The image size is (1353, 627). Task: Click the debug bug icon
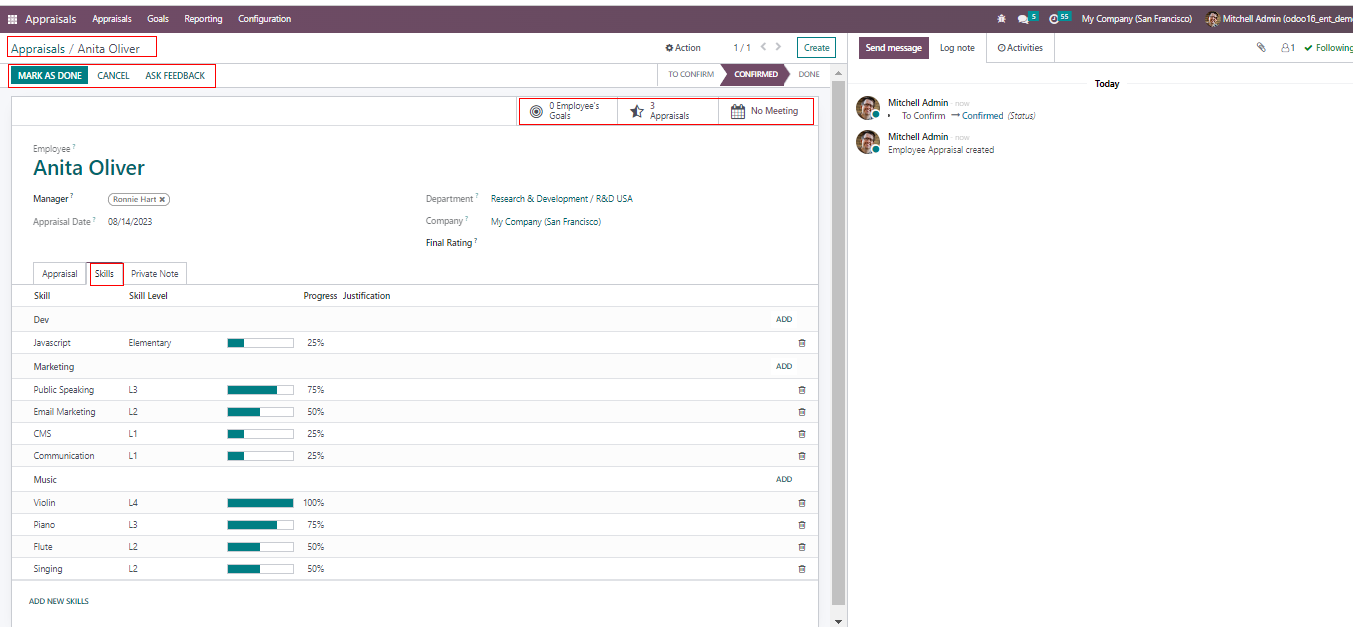pos(1002,19)
